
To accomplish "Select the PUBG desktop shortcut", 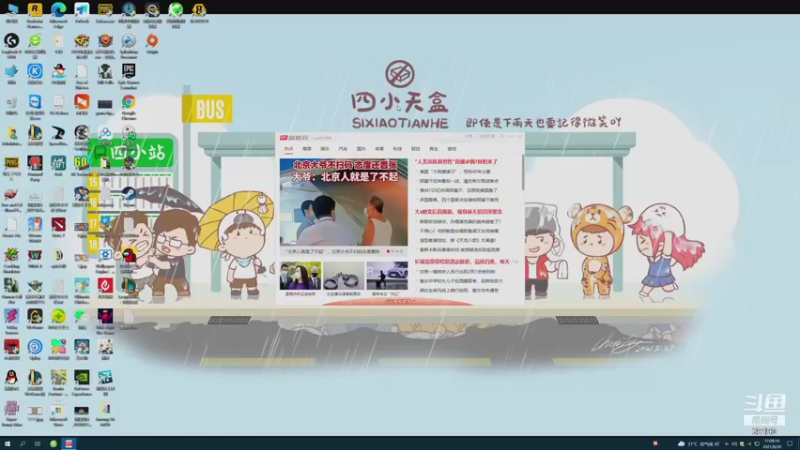I will (11, 164).
